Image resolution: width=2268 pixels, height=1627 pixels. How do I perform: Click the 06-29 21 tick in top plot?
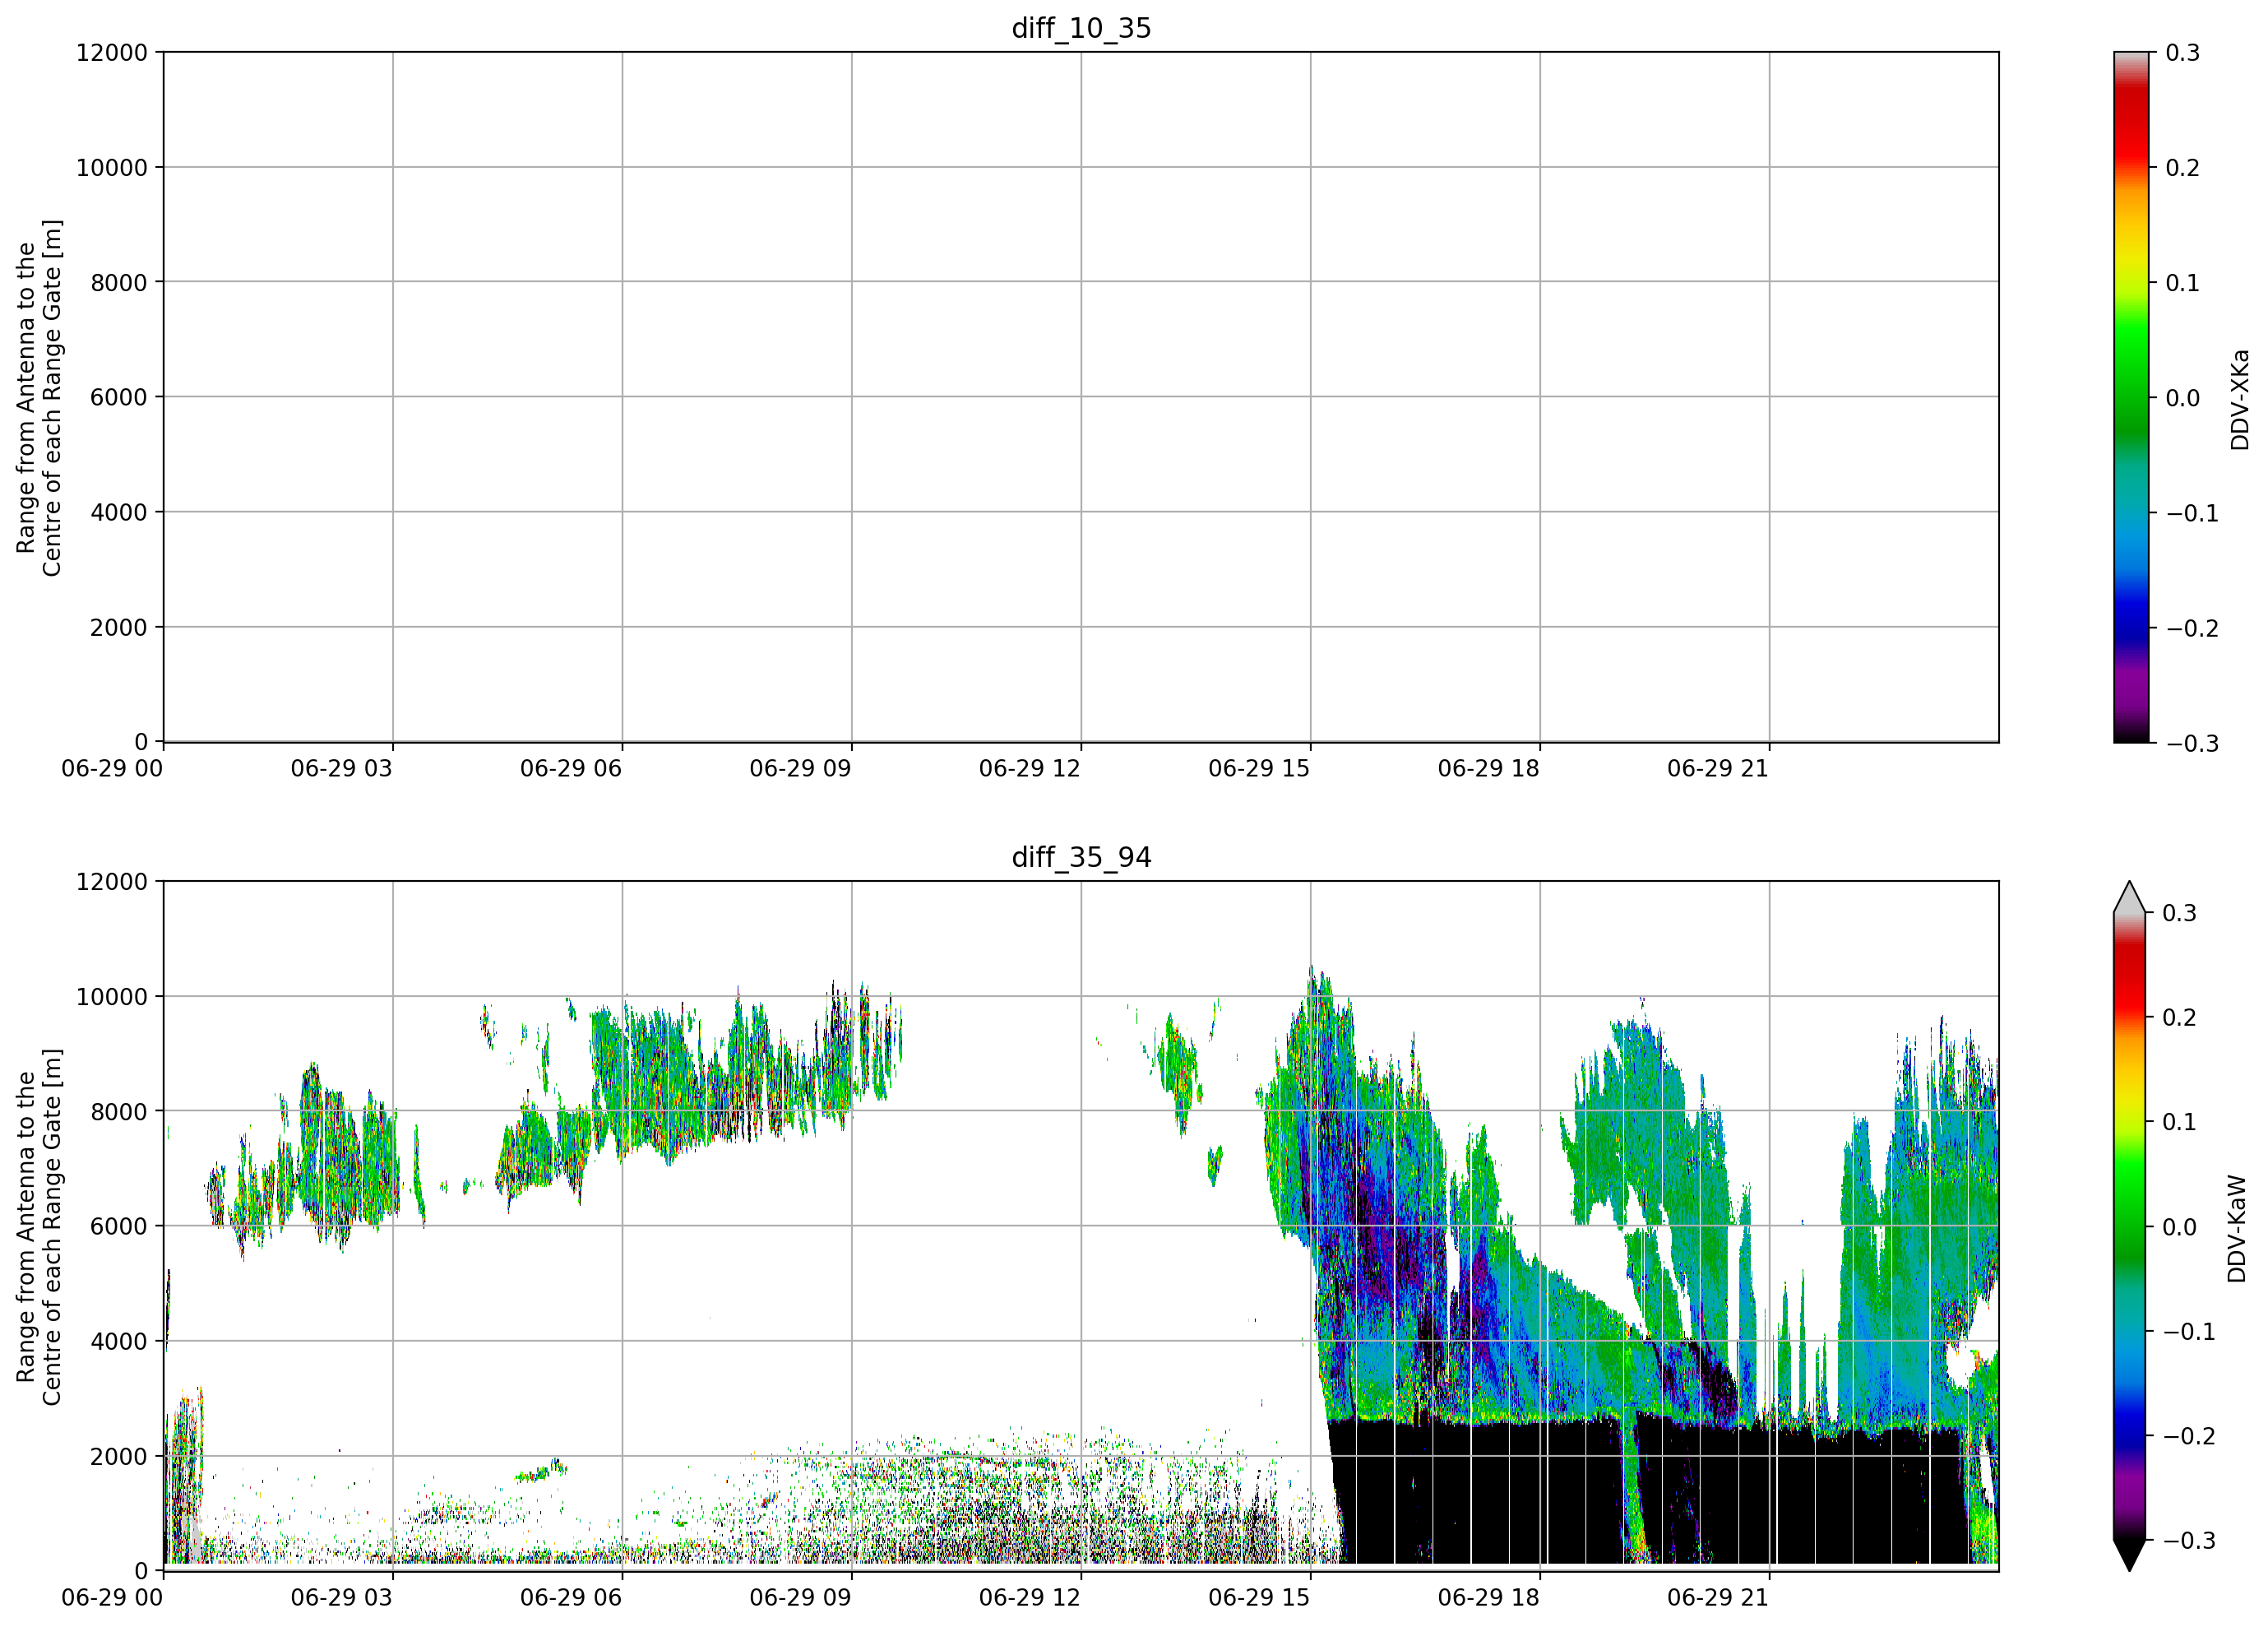click(x=1718, y=768)
